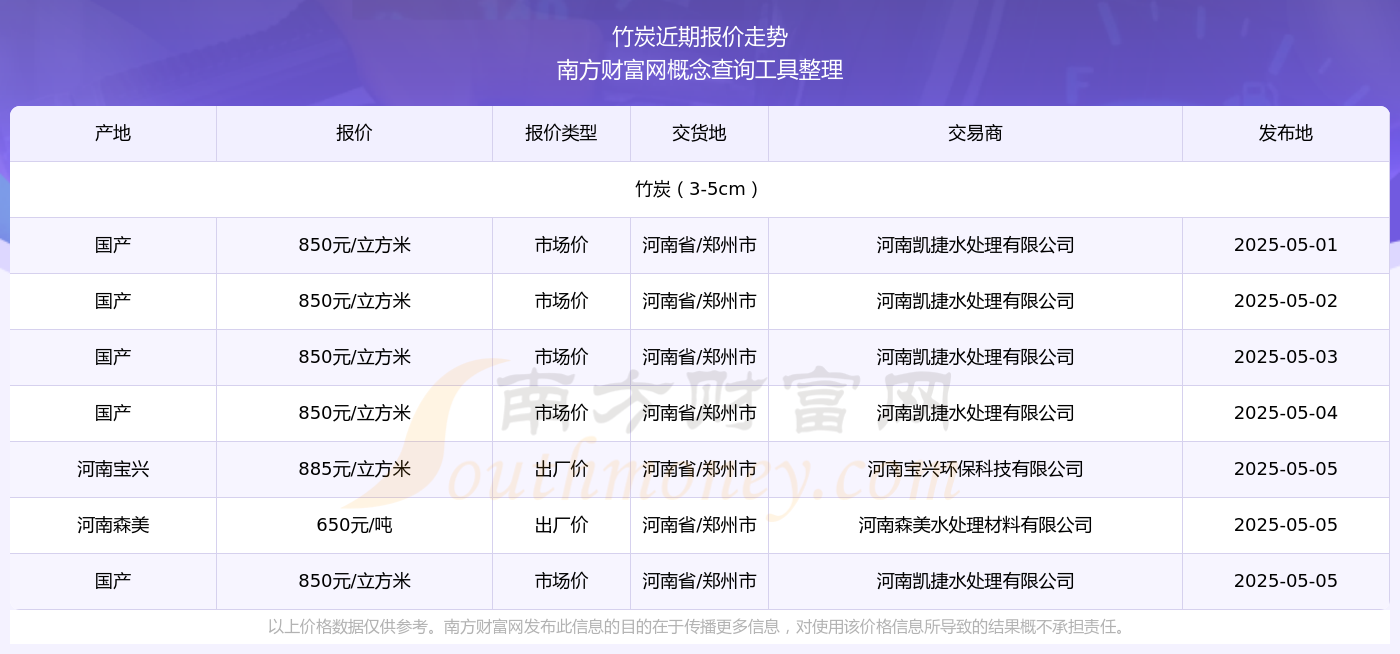Select date cell 2025-05-01
Screen dimensions: 1400x654
[1286, 245]
